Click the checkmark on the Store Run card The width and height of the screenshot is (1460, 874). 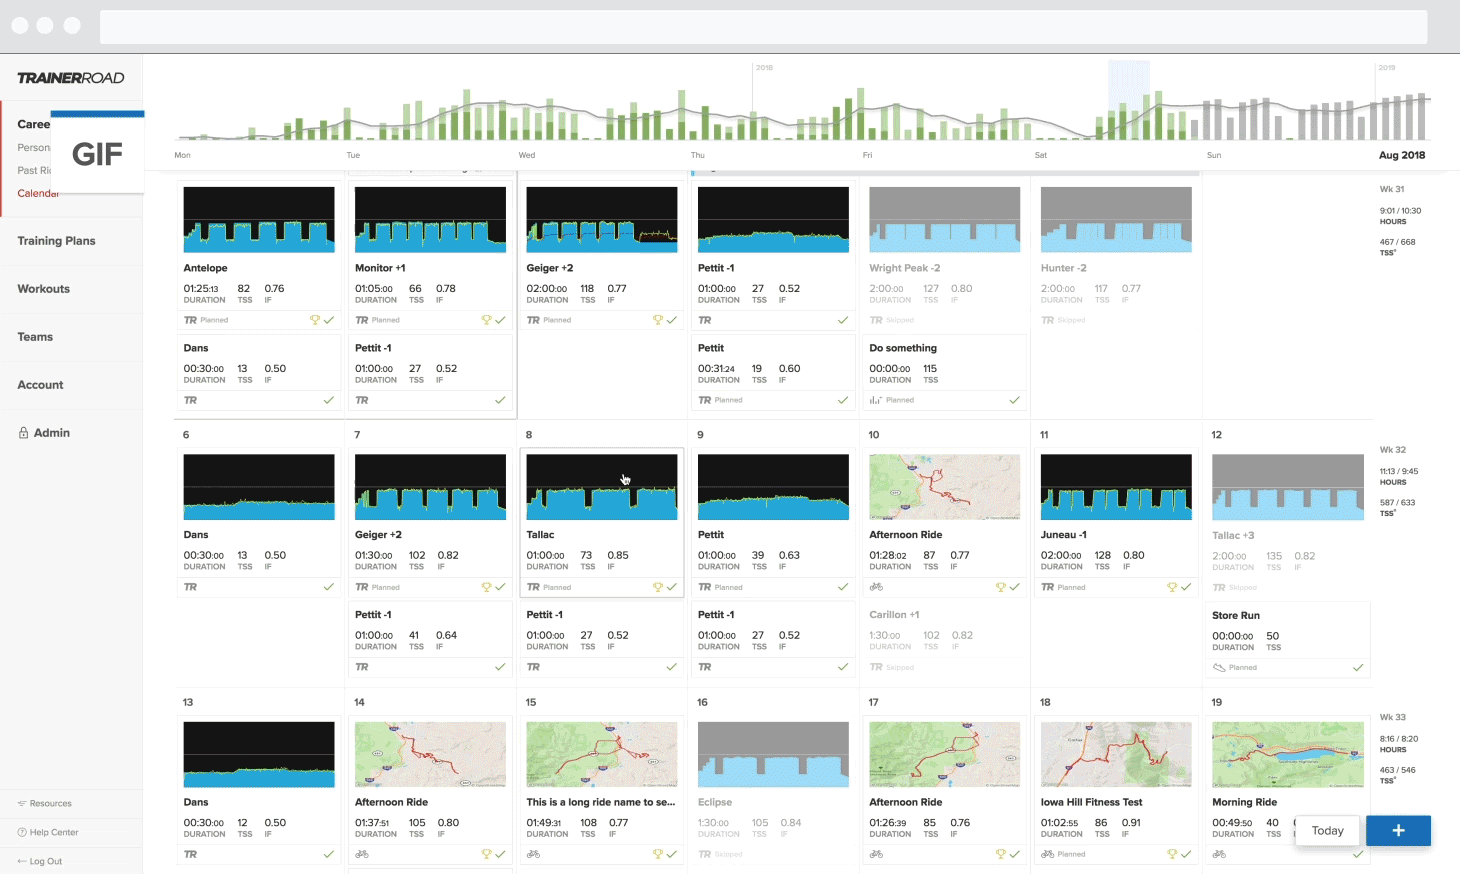[x=1357, y=667]
